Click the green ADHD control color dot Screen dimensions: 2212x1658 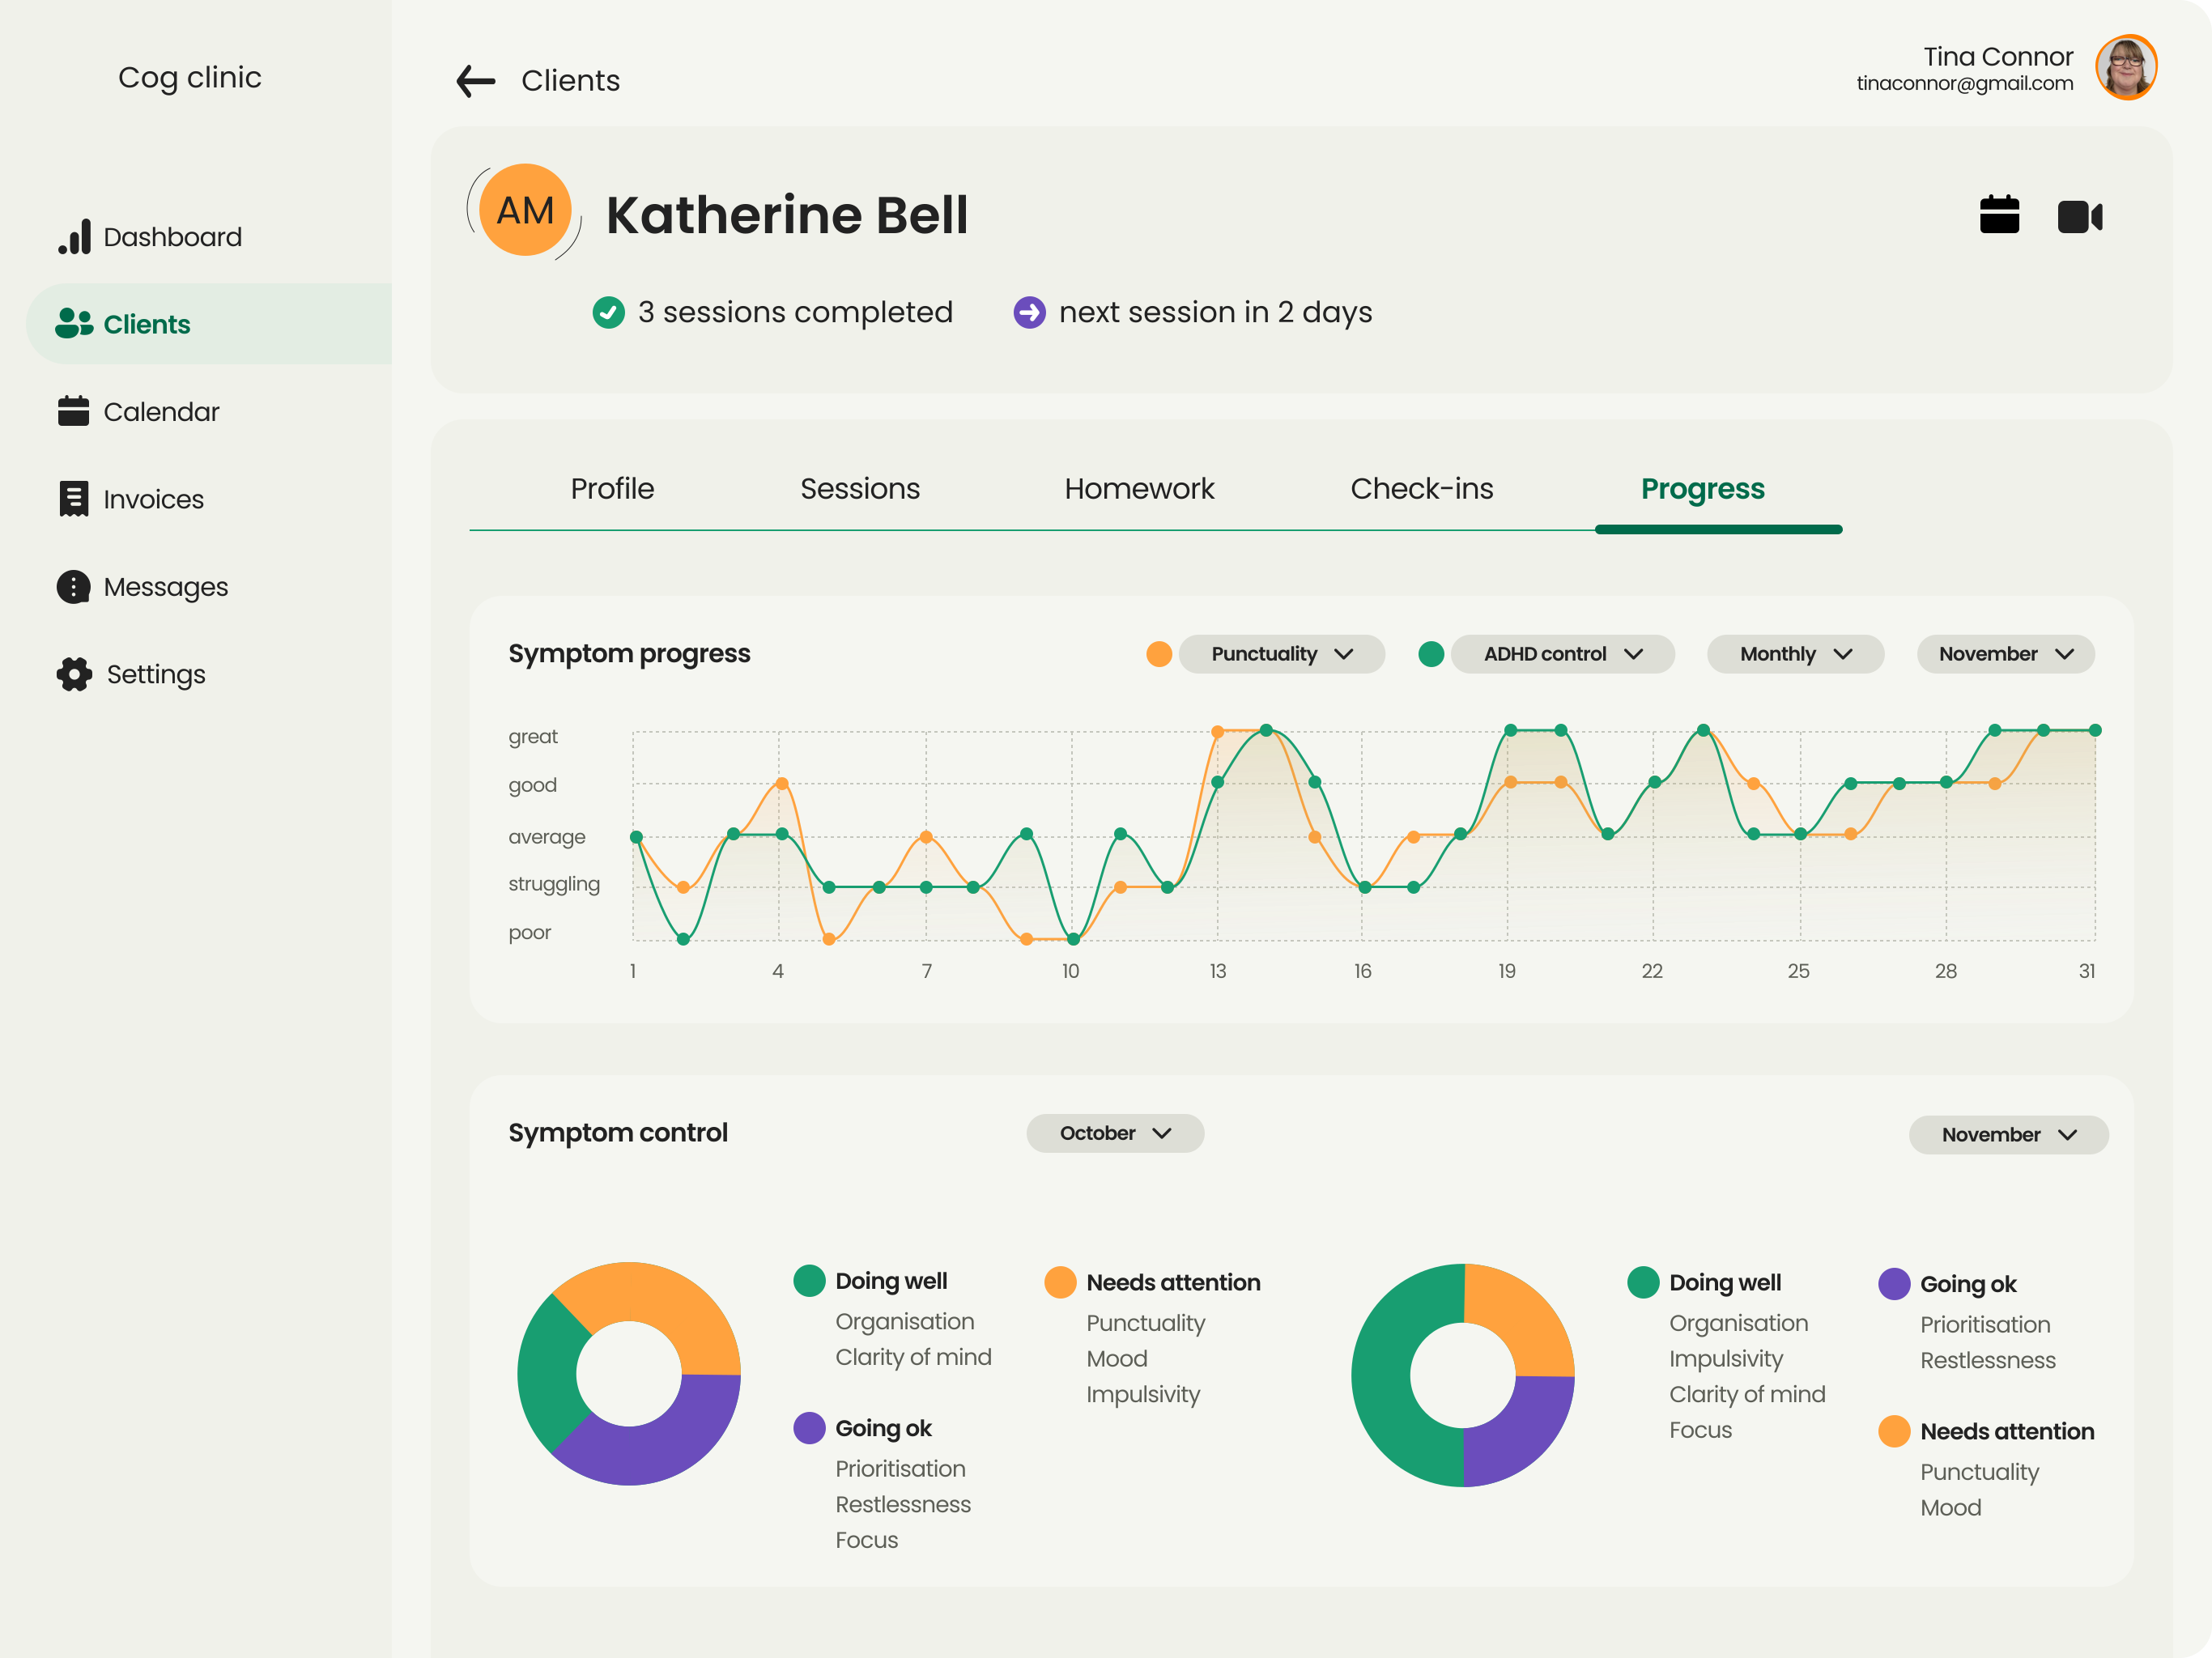point(1431,654)
